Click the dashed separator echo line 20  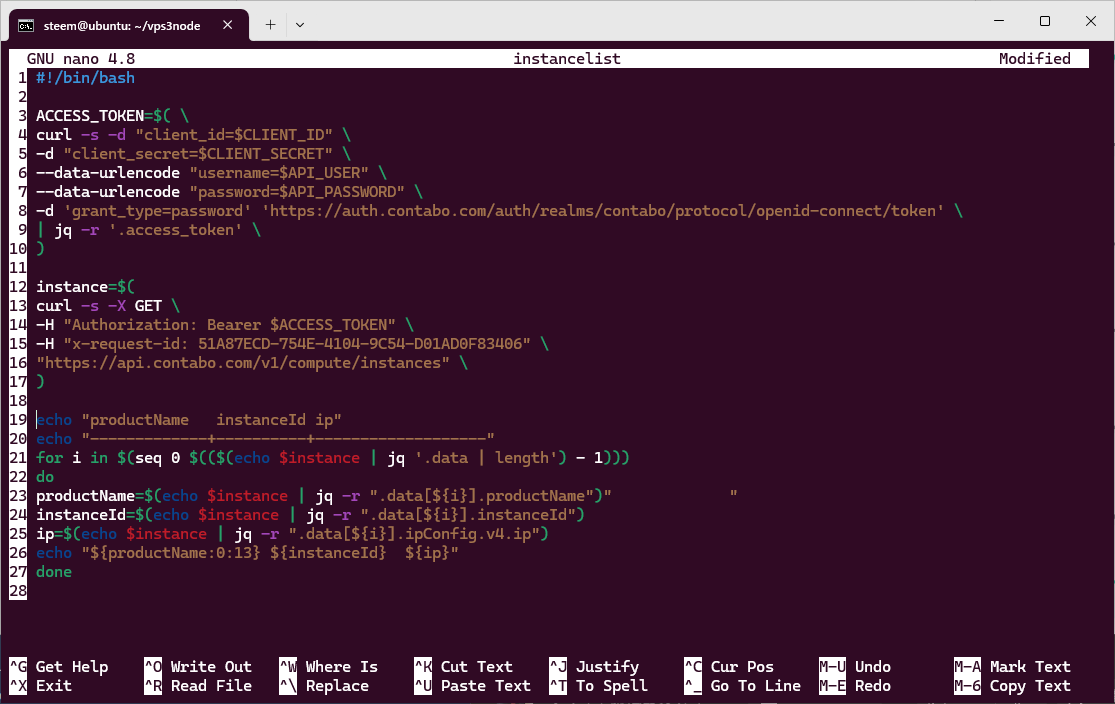click(265, 439)
